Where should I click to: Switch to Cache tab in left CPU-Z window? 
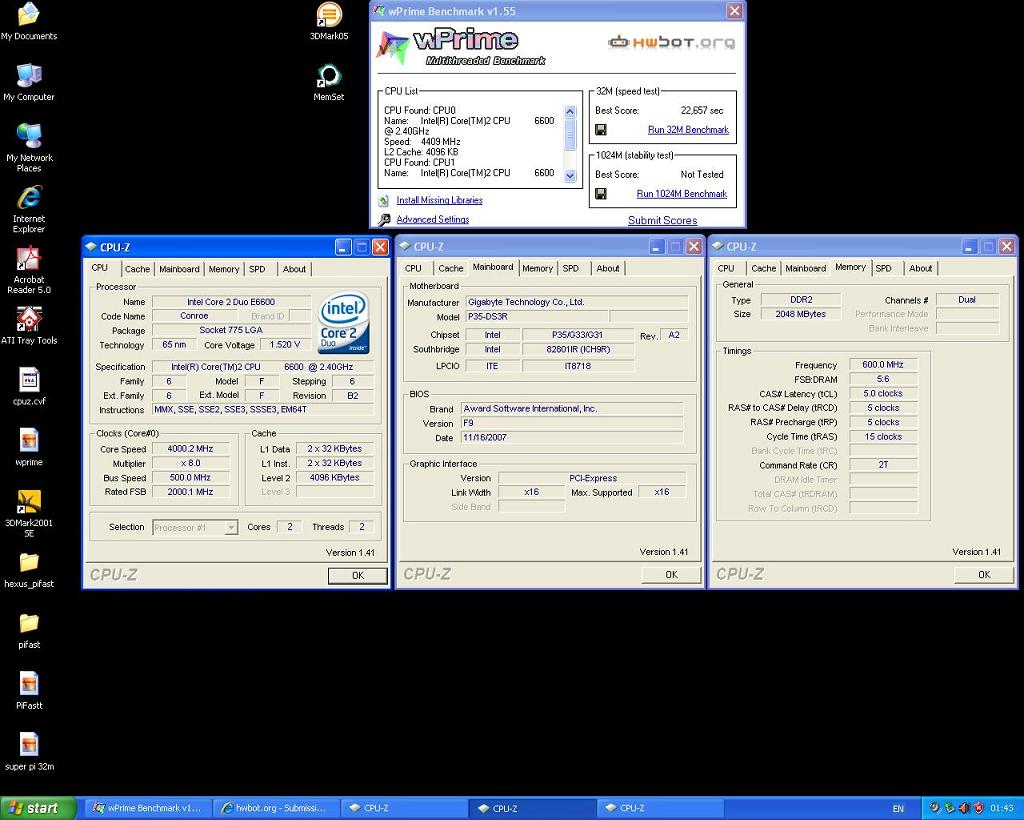137,269
